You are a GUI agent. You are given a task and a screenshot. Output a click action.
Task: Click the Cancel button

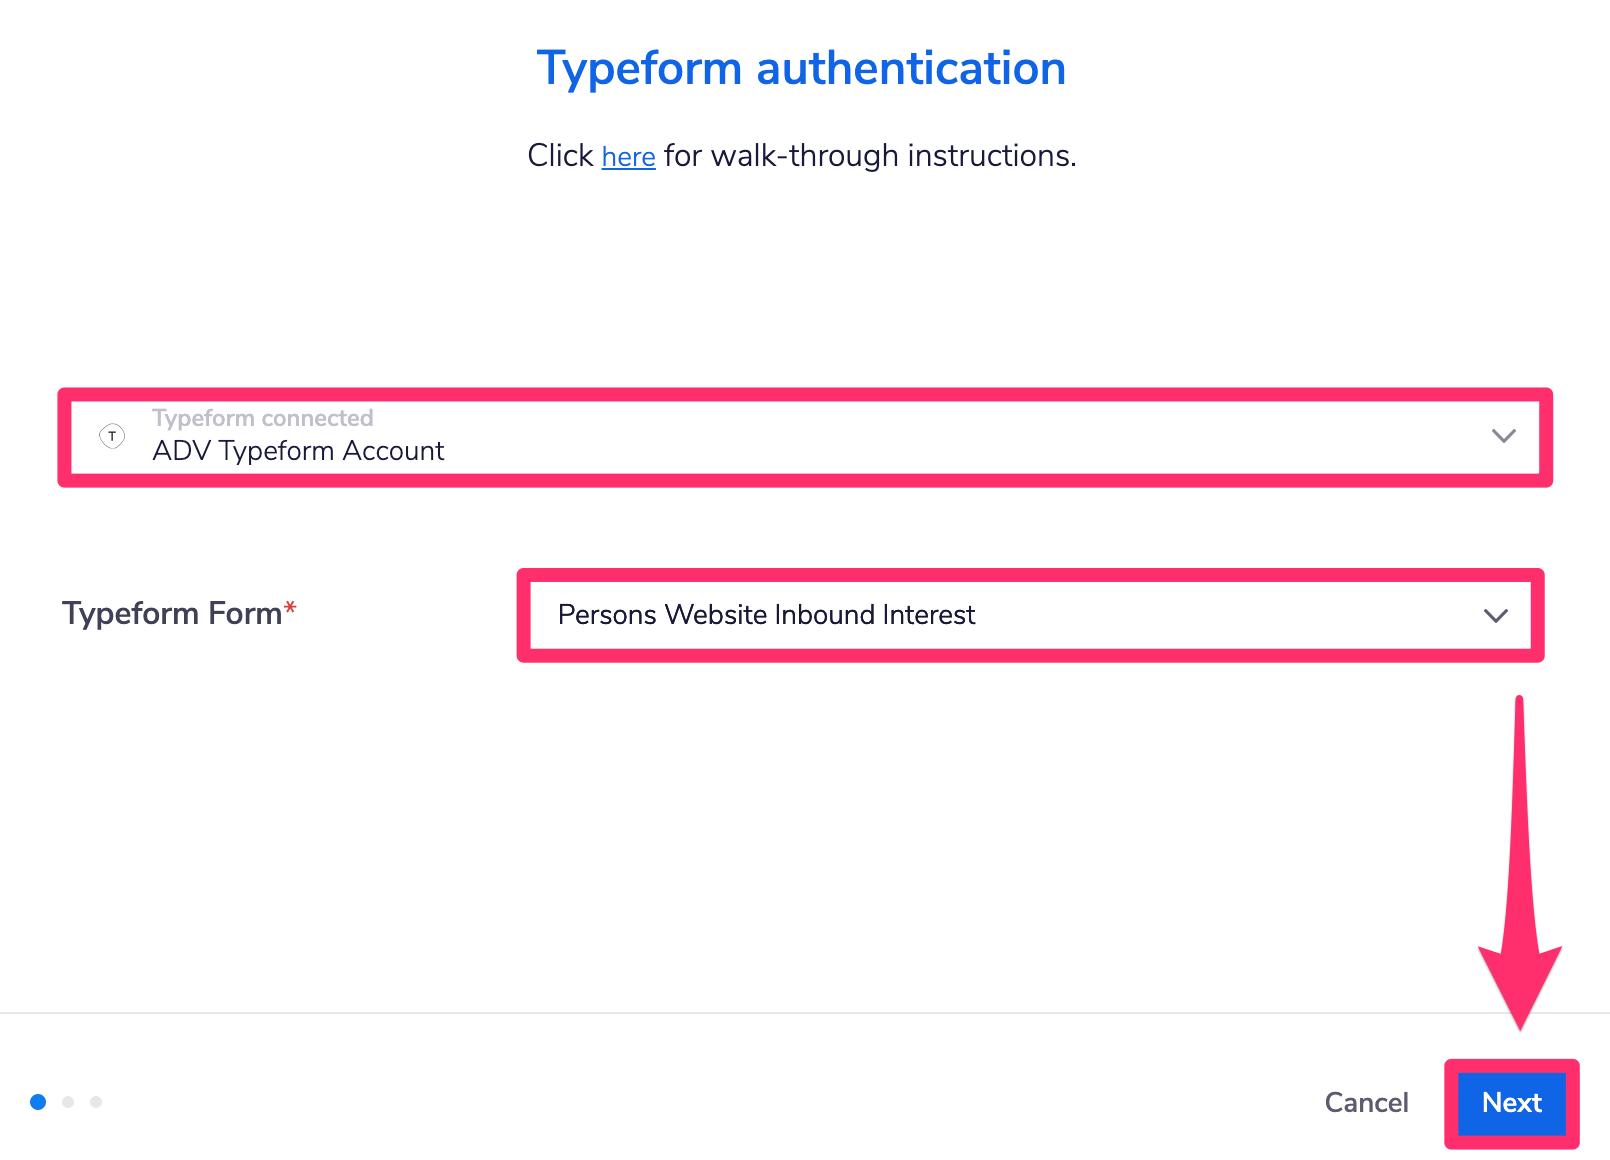point(1366,1103)
